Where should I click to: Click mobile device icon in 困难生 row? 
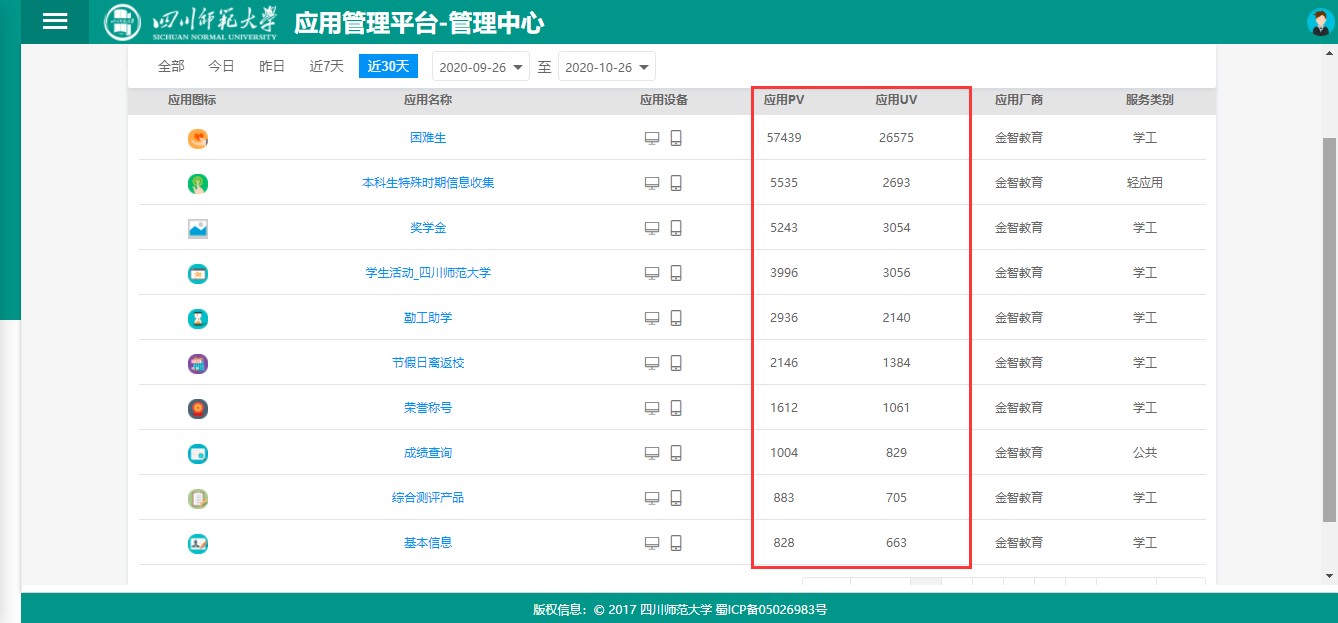coord(676,138)
